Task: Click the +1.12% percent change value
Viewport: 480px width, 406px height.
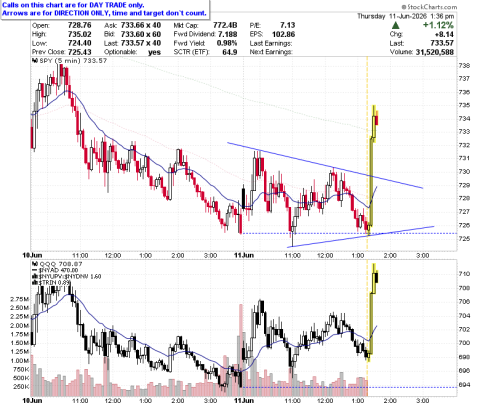Action: click(x=438, y=25)
